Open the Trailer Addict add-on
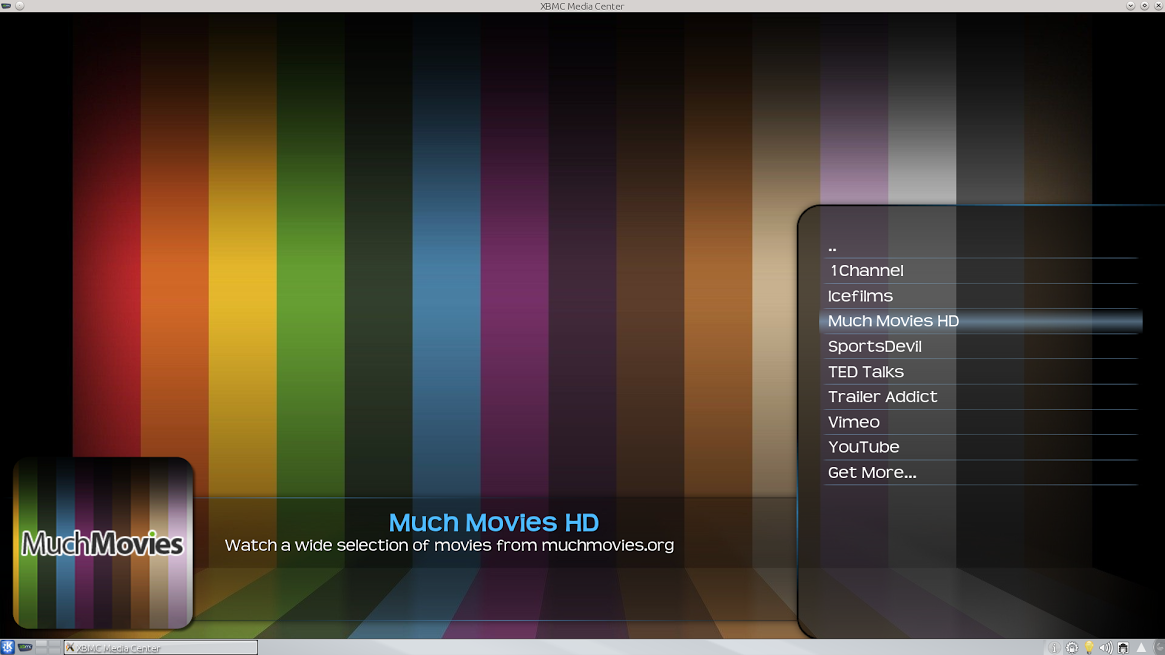 [x=980, y=397]
